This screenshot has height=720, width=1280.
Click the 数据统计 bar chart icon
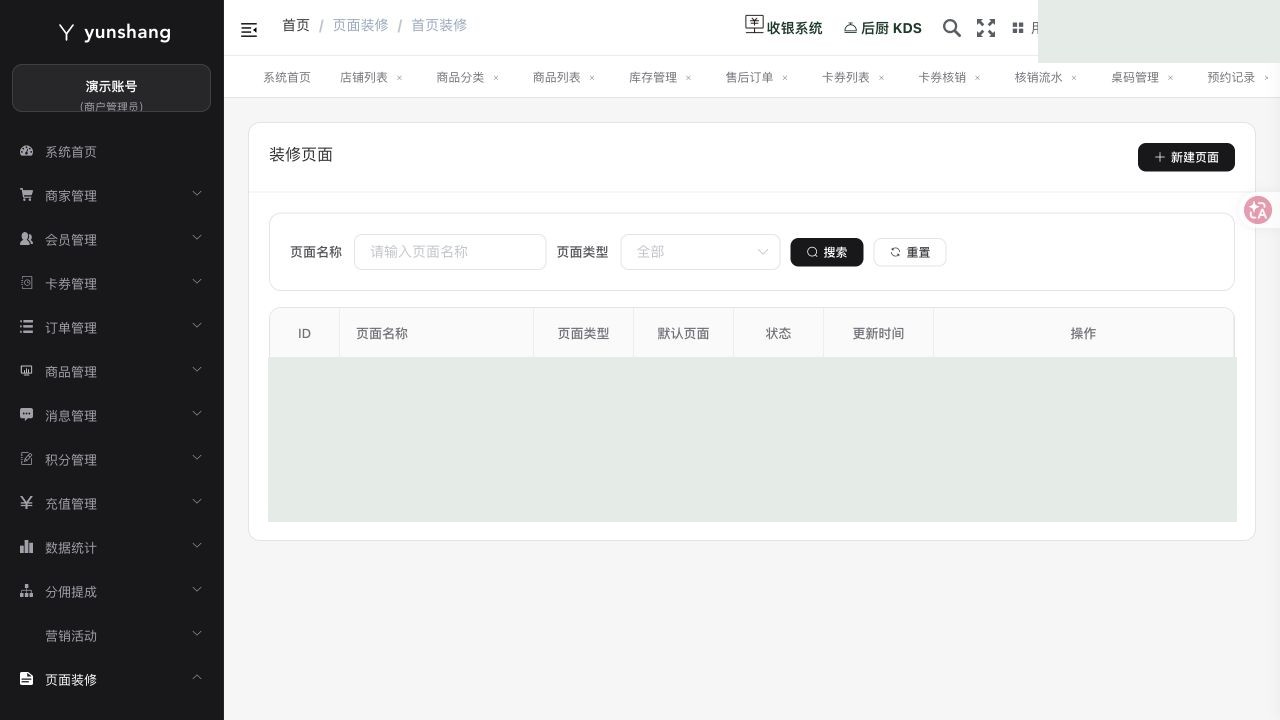27,547
